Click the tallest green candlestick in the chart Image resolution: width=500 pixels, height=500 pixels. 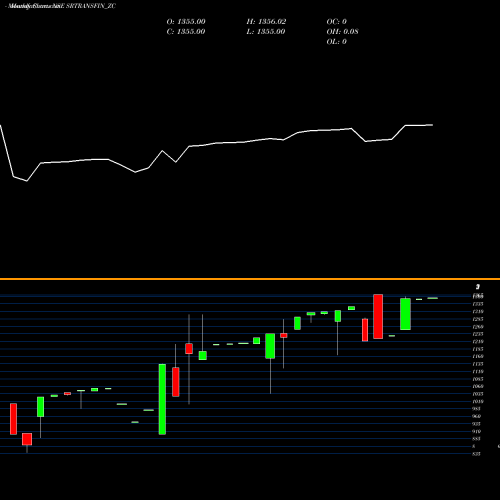[162, 399]
